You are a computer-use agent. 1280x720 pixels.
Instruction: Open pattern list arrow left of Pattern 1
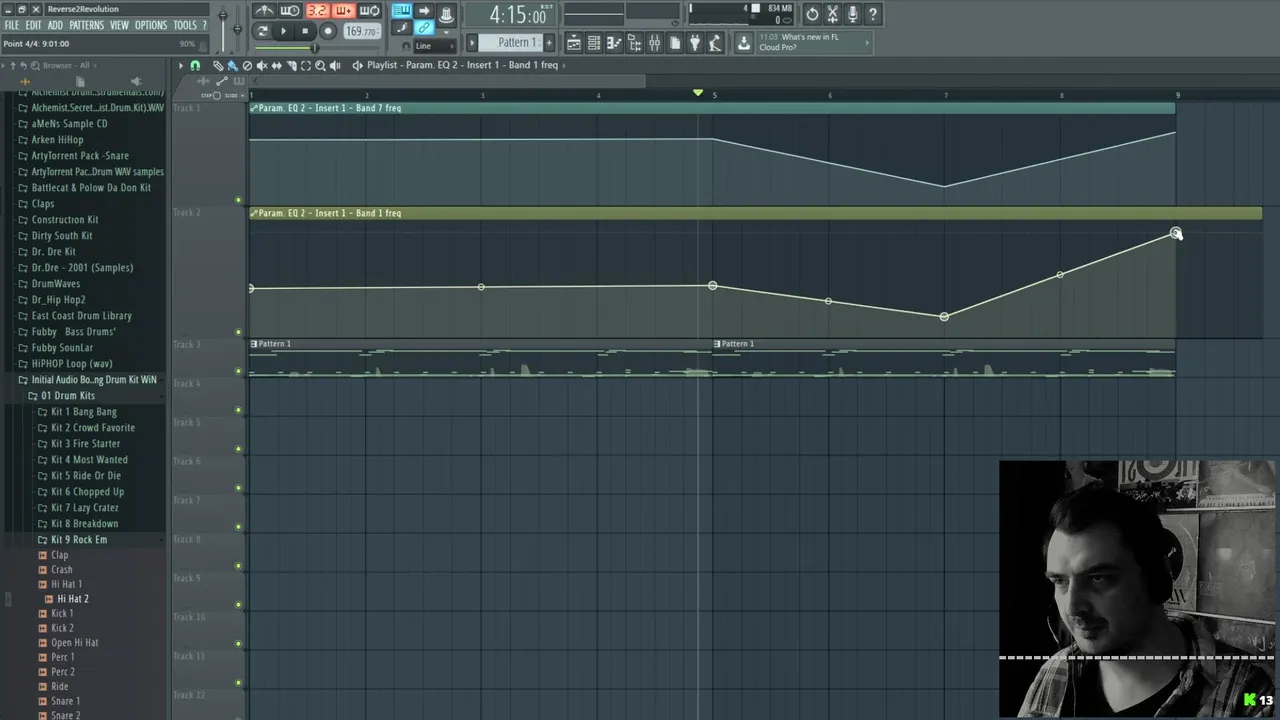point(472,43)
